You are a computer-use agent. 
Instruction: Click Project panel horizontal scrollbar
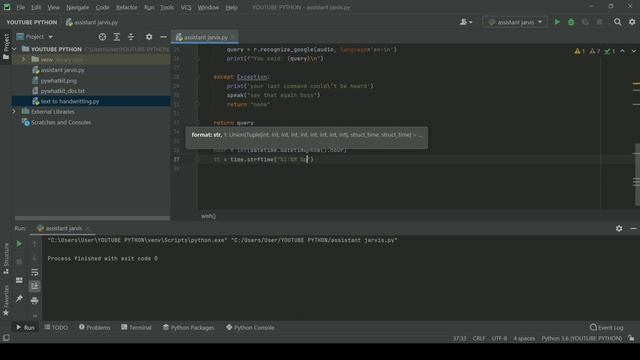click(92, 218)
